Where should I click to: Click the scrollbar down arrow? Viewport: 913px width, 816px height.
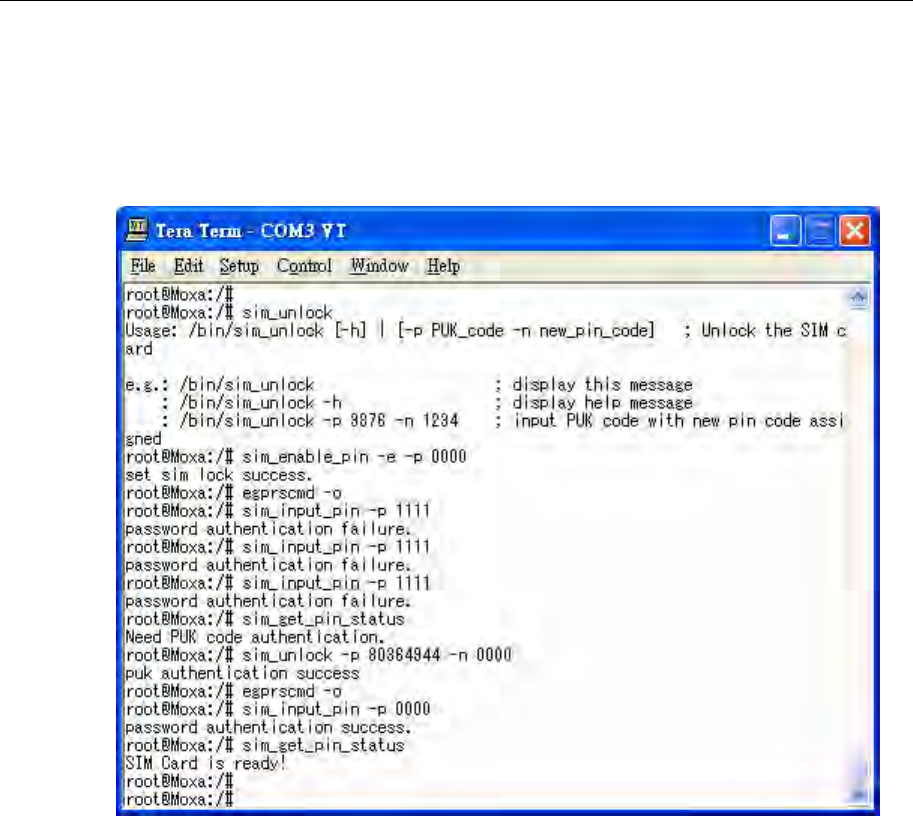pos(858,794)
